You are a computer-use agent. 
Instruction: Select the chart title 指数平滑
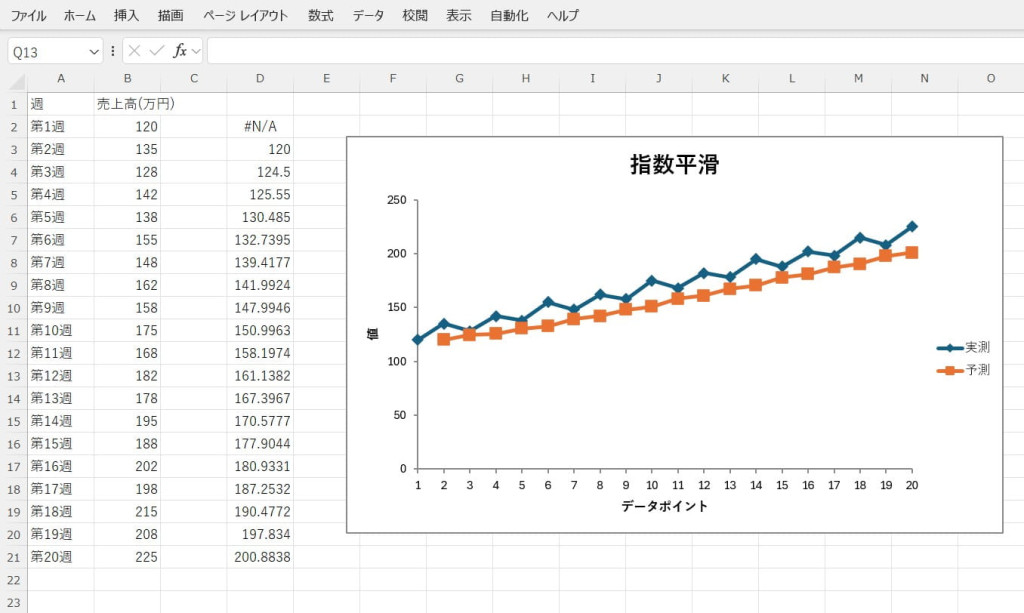[674, 166]
